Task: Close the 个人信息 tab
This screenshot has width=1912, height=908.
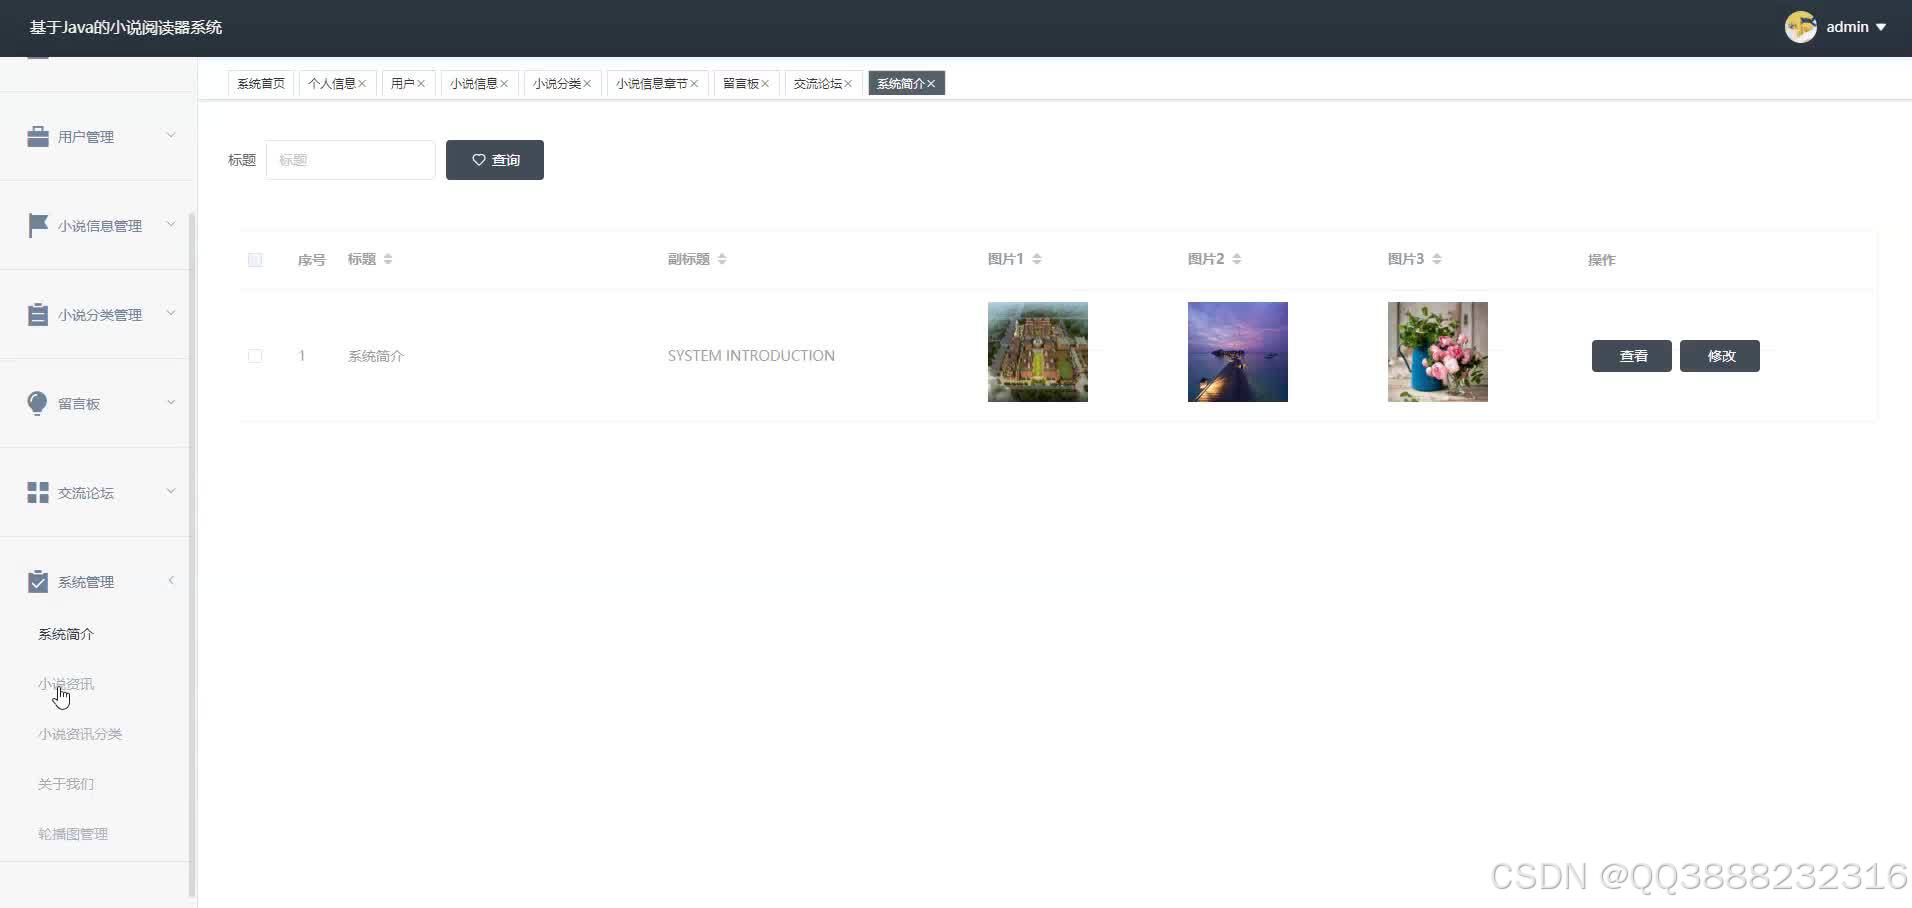Action: tap(362, 84)
